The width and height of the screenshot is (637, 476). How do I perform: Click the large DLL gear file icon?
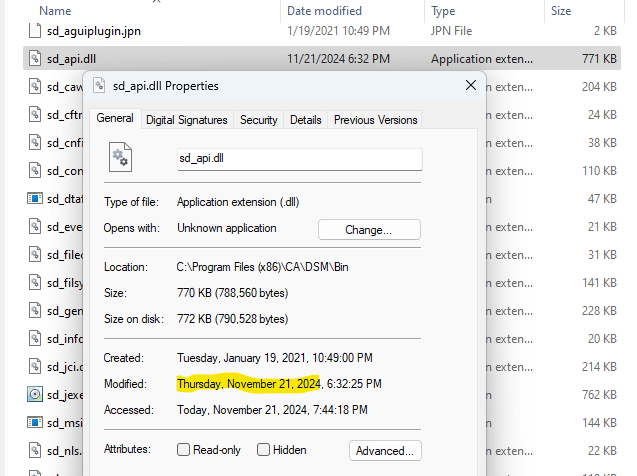click(x=120, y=157)
